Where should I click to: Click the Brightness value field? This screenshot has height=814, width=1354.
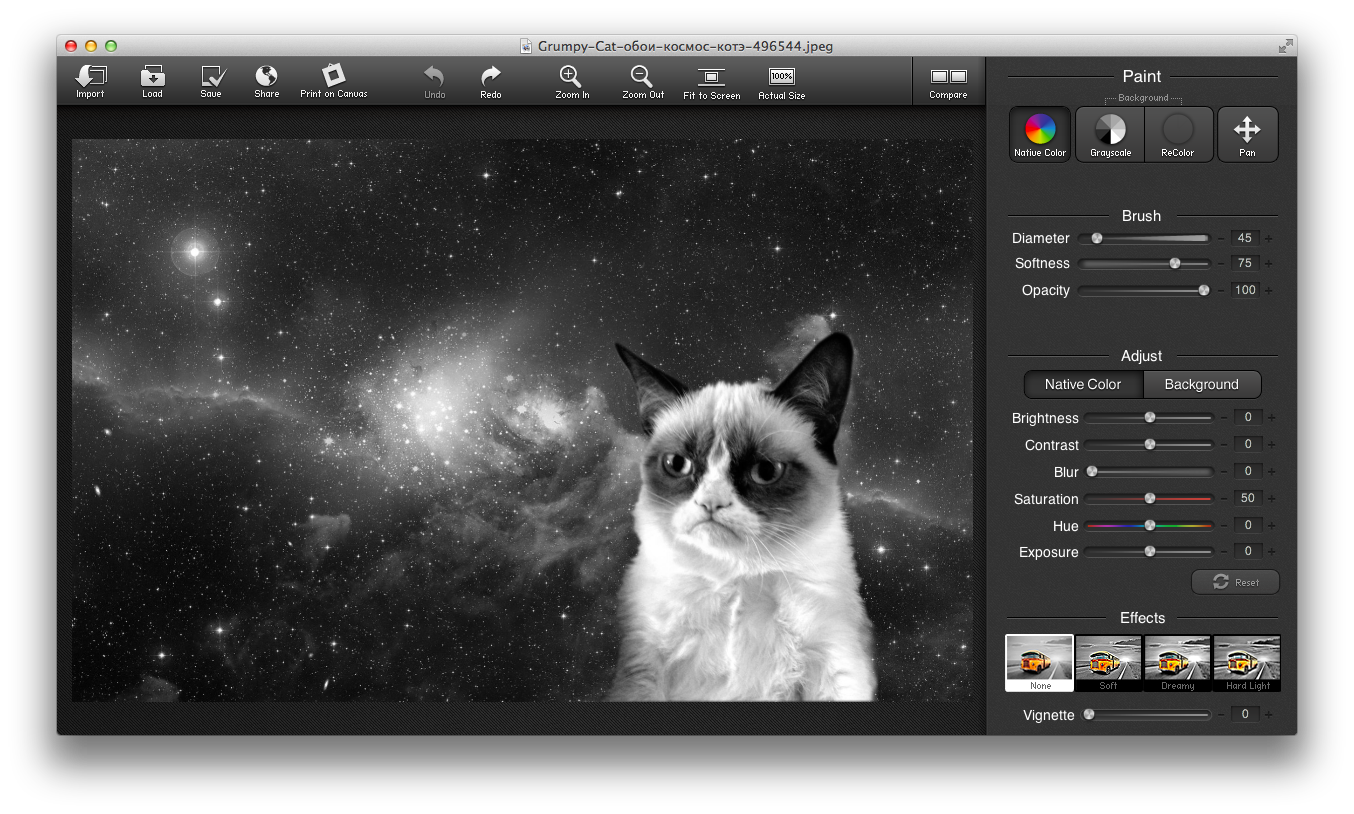tap(1247, 417)
